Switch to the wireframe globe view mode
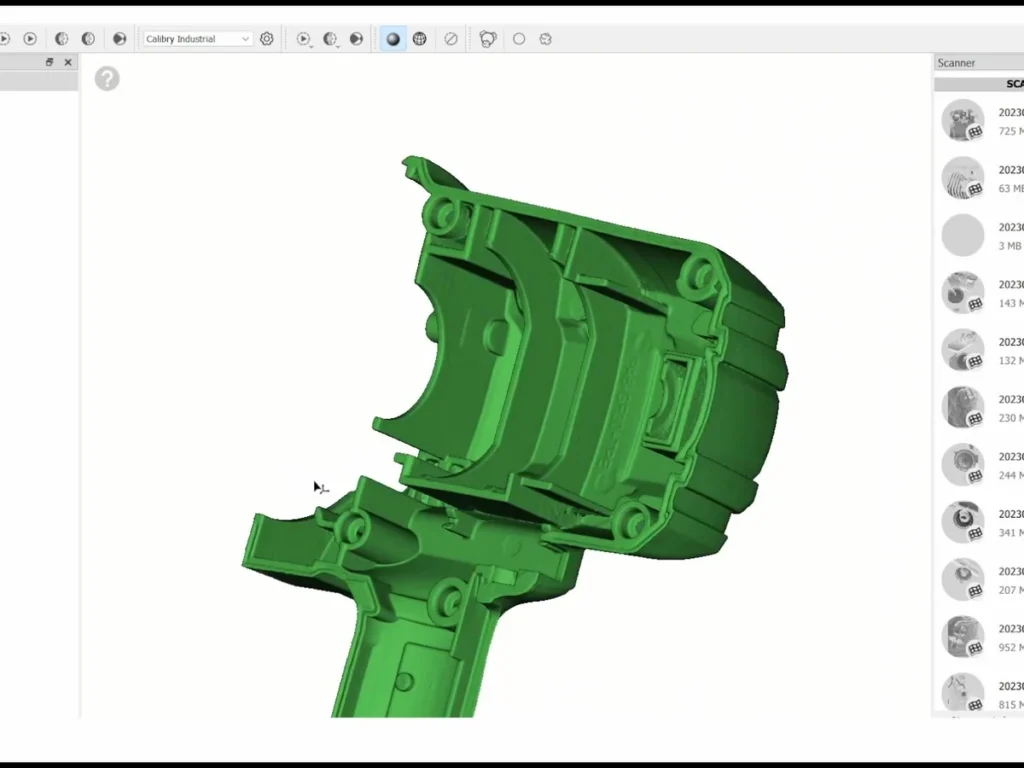The image size is (1024, 768). [x=420, y=39]
